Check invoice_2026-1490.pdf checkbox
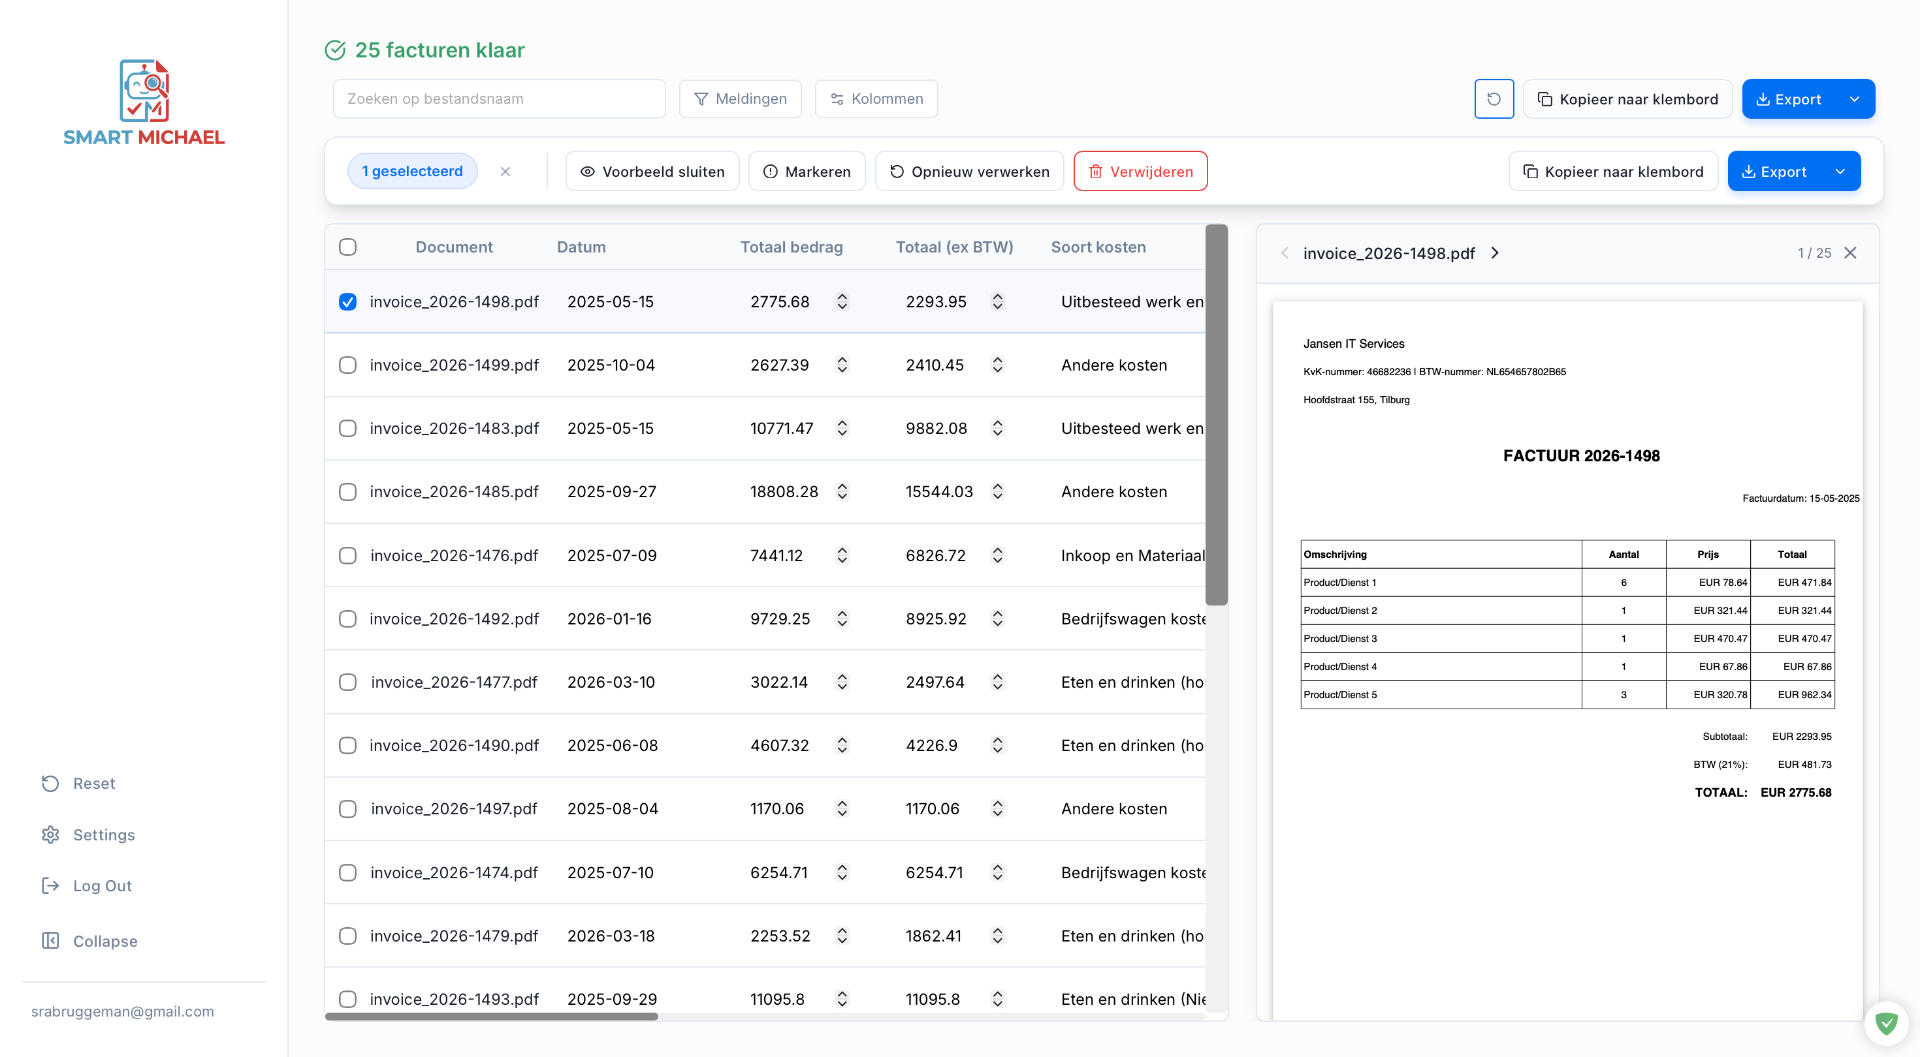Viewport: 1920px width, 1057px height. [x=348, y=745]
